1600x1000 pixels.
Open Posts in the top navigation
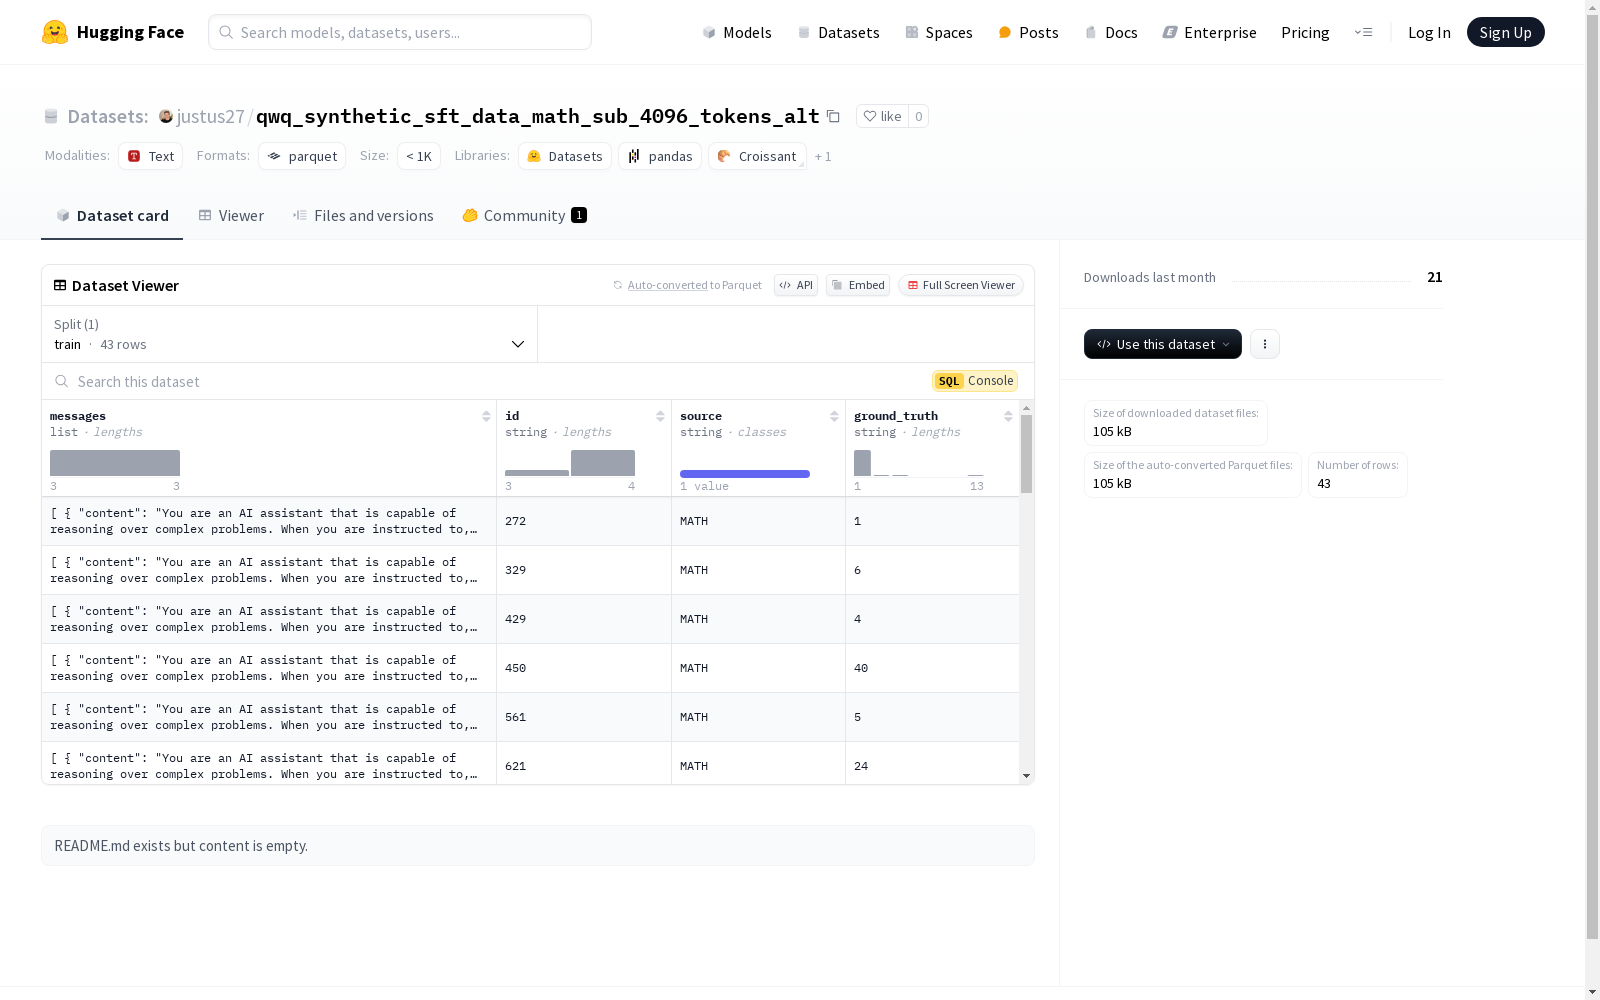(1029, 32)
